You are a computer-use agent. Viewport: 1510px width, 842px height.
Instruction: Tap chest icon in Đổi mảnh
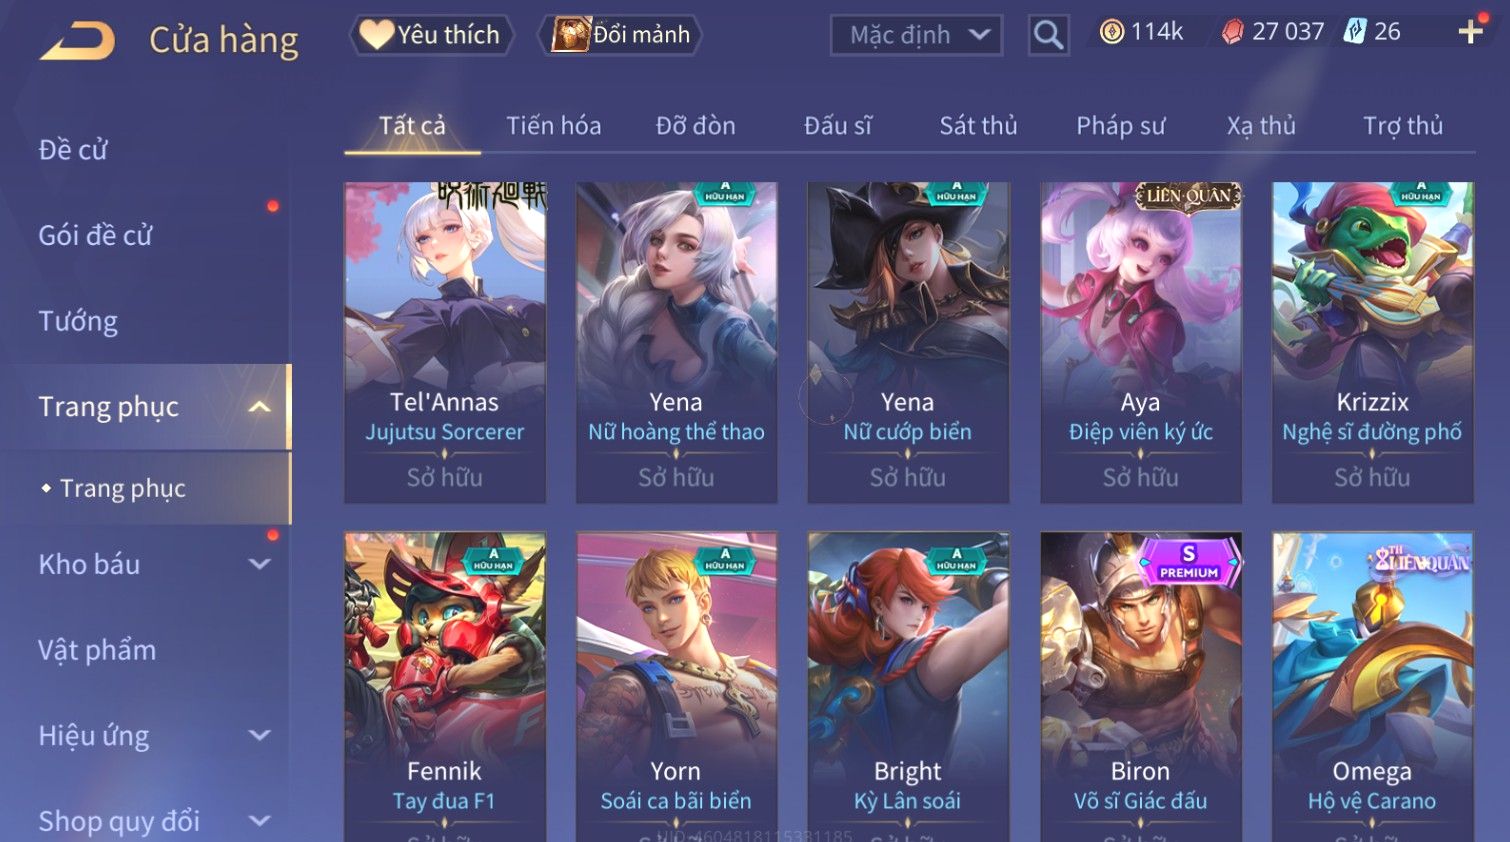coord(571,34)
